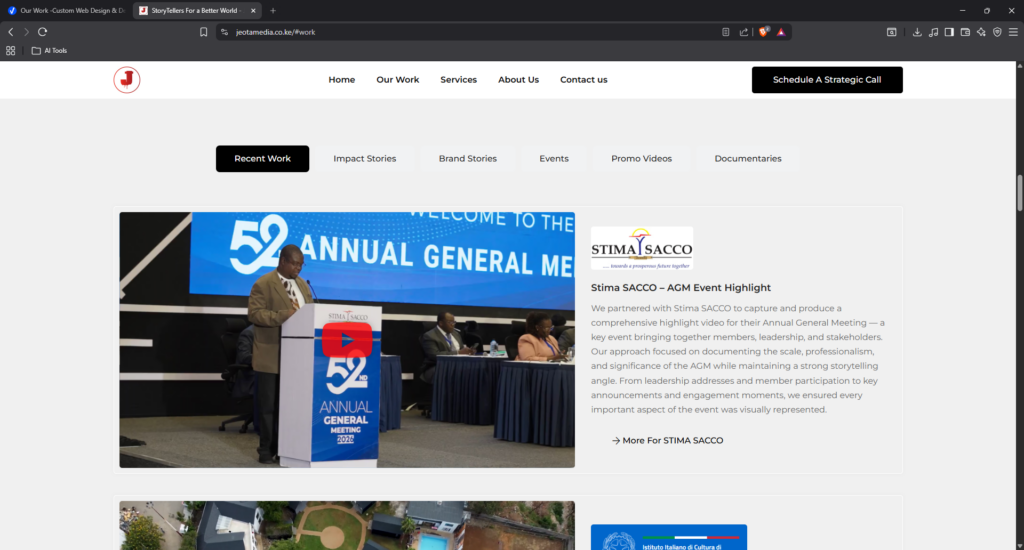Open Brave Rewards triangle icon

[781, 32]
